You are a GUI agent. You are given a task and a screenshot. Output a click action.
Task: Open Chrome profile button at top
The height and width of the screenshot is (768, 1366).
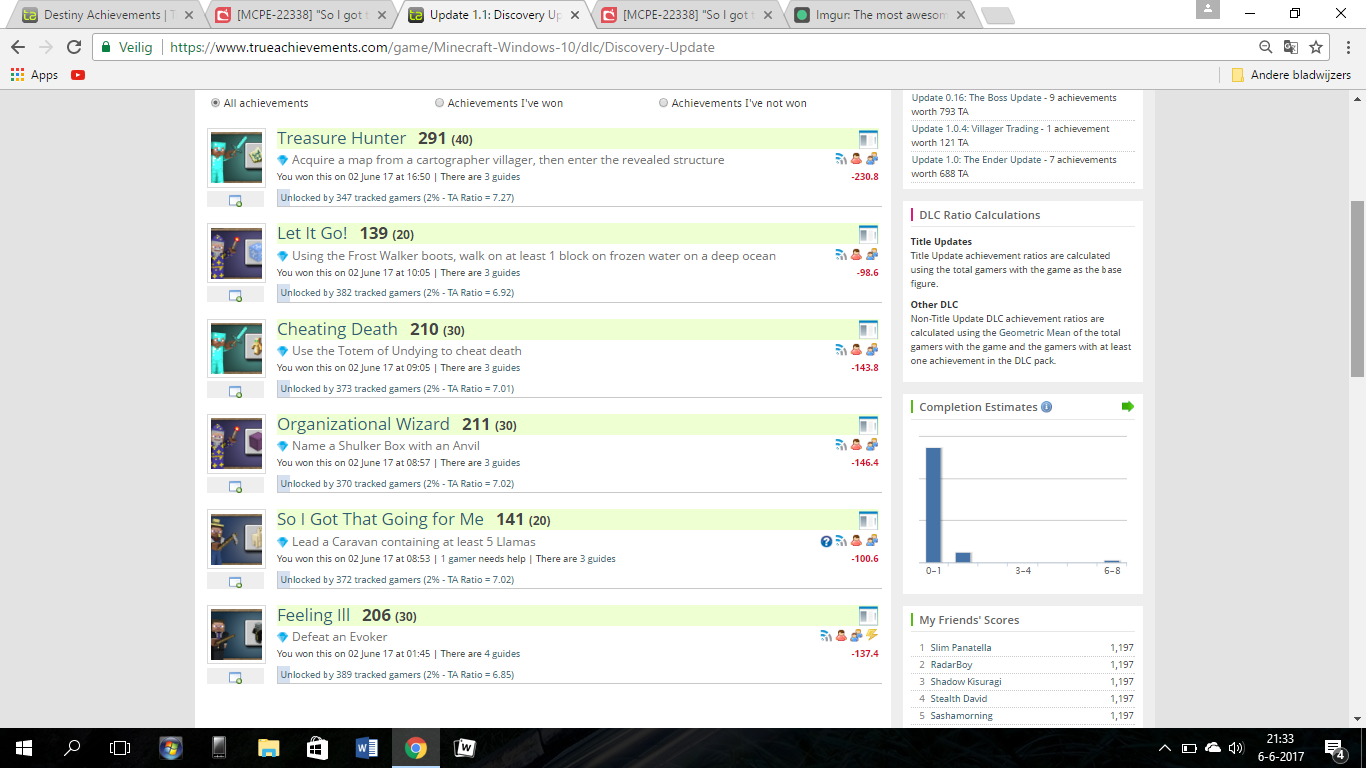click(1208, 9)
